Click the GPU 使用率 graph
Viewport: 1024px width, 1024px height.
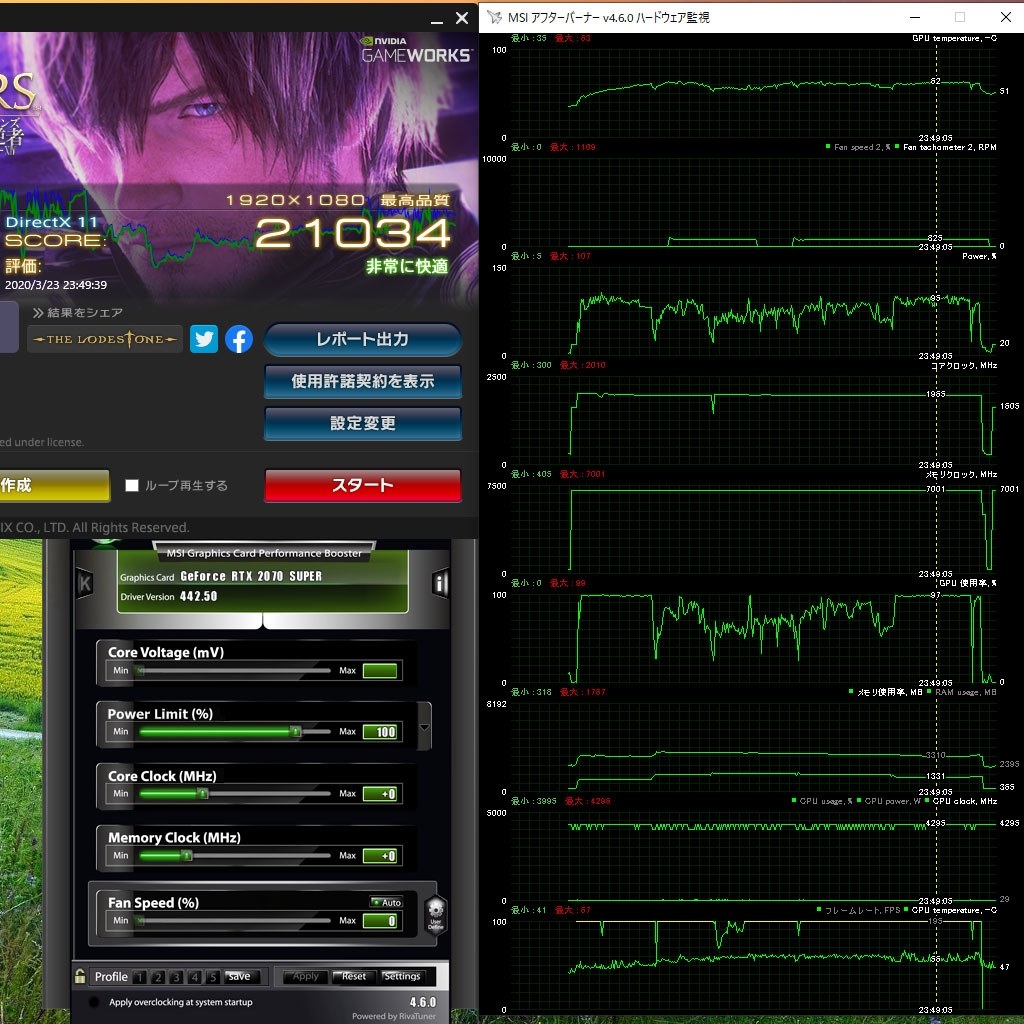[754, 639]
